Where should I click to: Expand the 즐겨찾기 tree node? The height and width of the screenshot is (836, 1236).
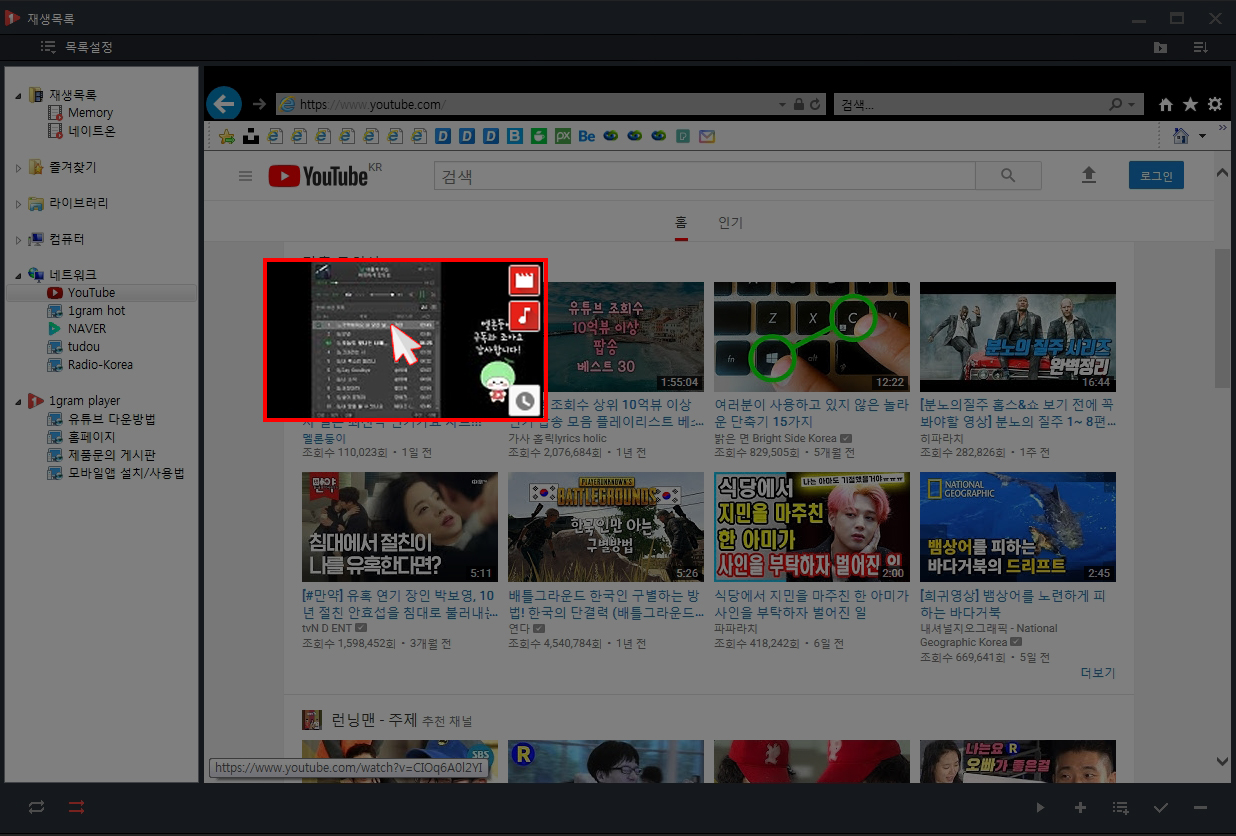click(x=18, y=167)
